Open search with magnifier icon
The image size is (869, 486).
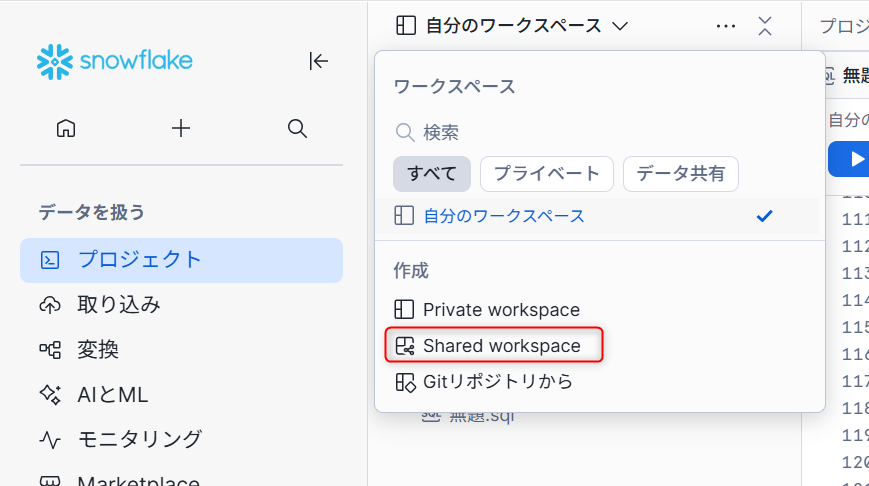[297, 128]
